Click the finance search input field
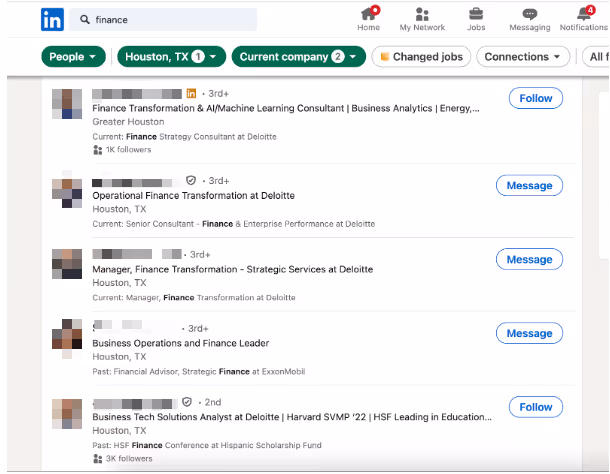Screen dimensions: 610x474 pyautogui.click(x=163, y=19)
